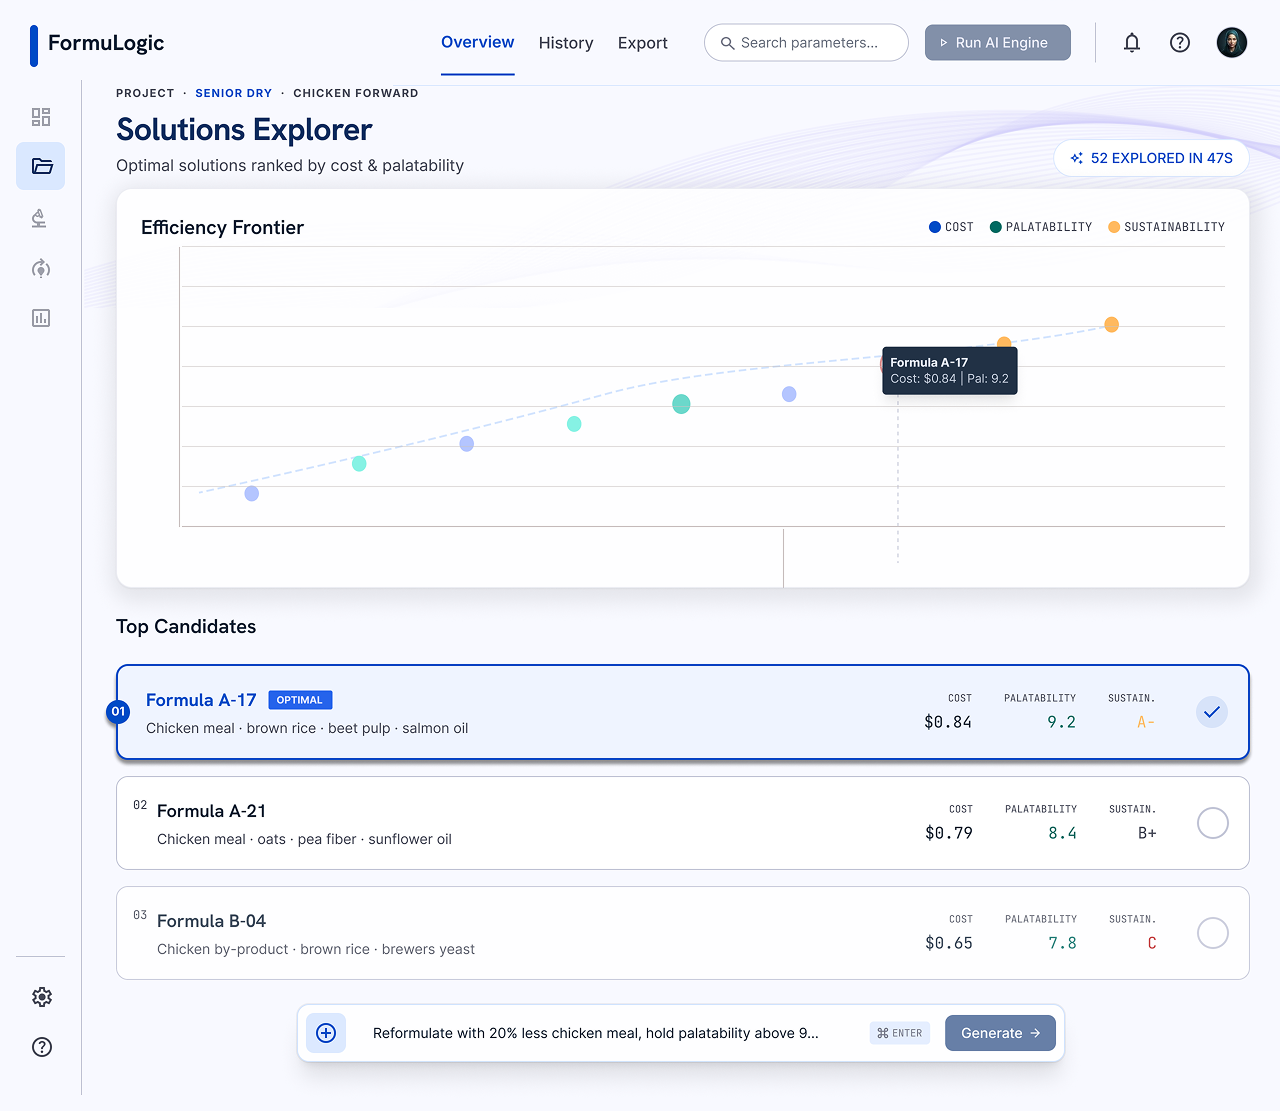The image size is (1280, 1111).
Task: Open the dashboard grid sidebar icon
Action: (41, 117)
